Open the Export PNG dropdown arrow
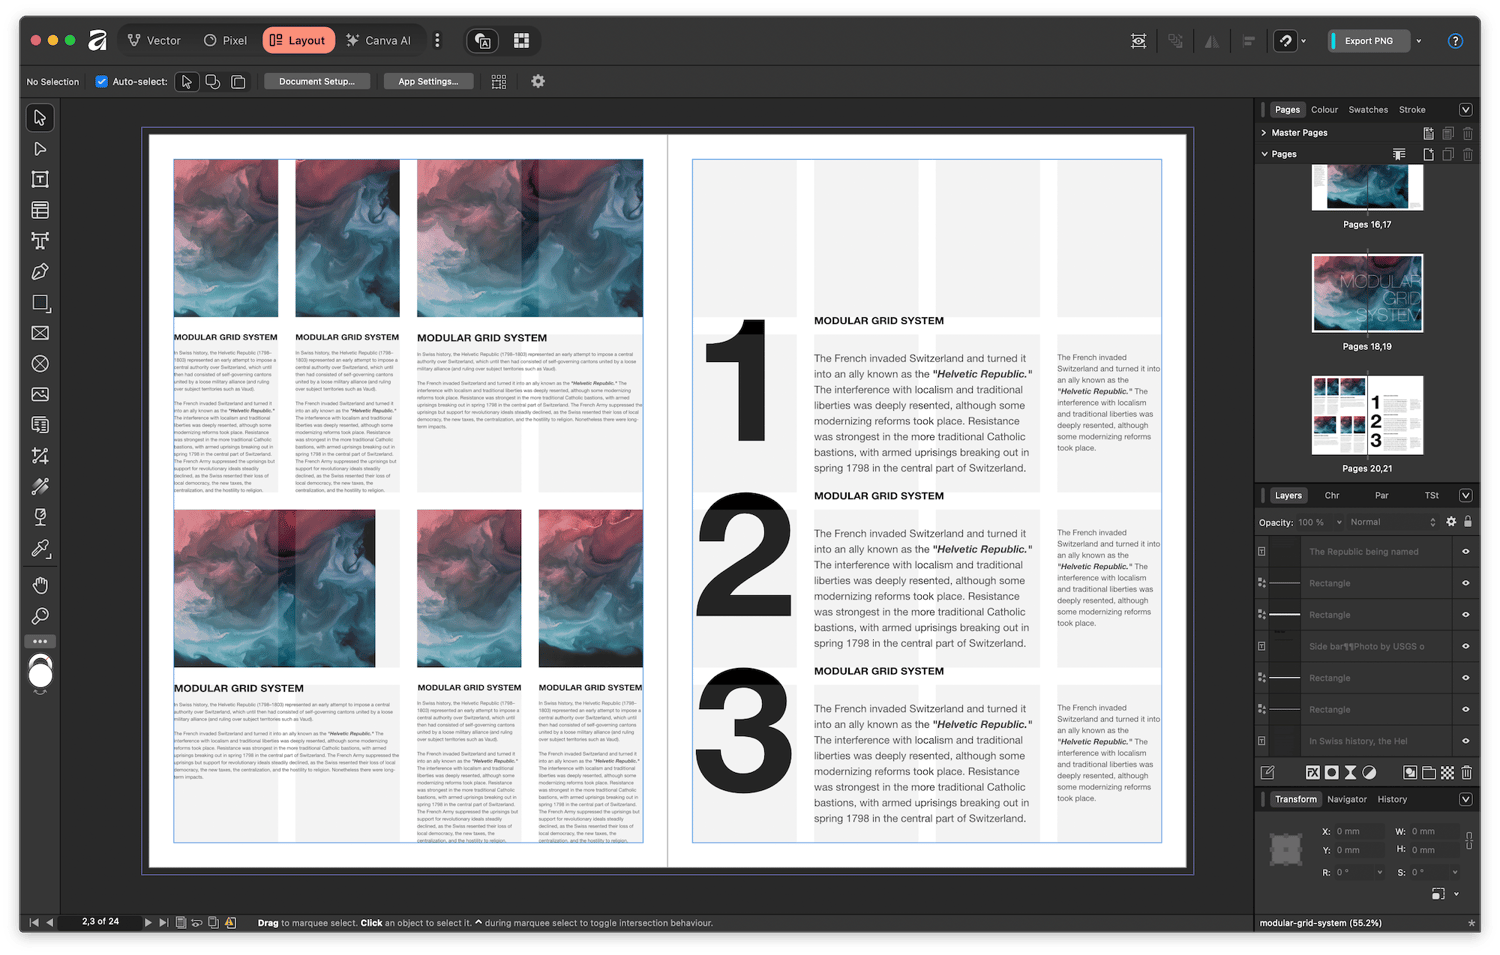 [1419, 41]
